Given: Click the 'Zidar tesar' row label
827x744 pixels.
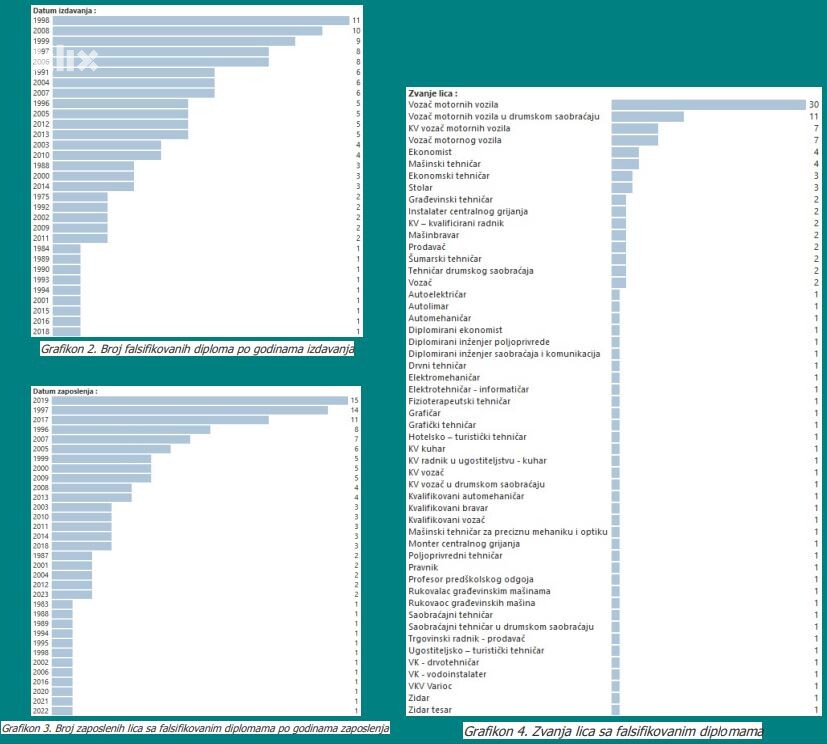Looking at the screenshot, I should pos(432,710).
